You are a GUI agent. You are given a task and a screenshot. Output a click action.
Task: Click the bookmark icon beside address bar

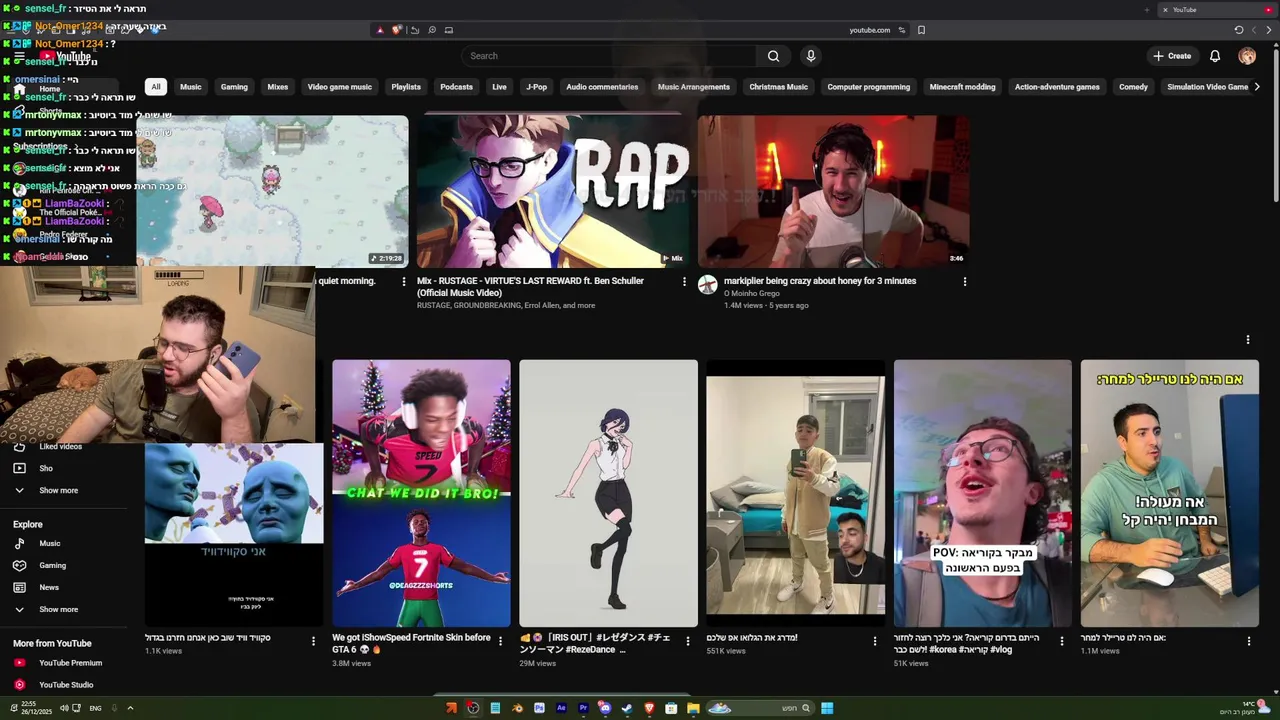(921, 30)
